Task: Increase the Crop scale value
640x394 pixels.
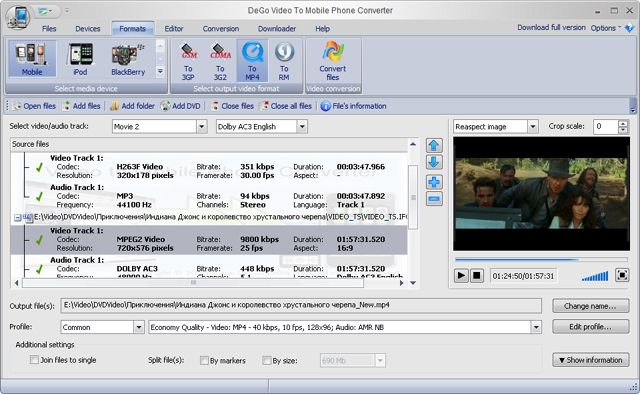Action: [623, 124]
